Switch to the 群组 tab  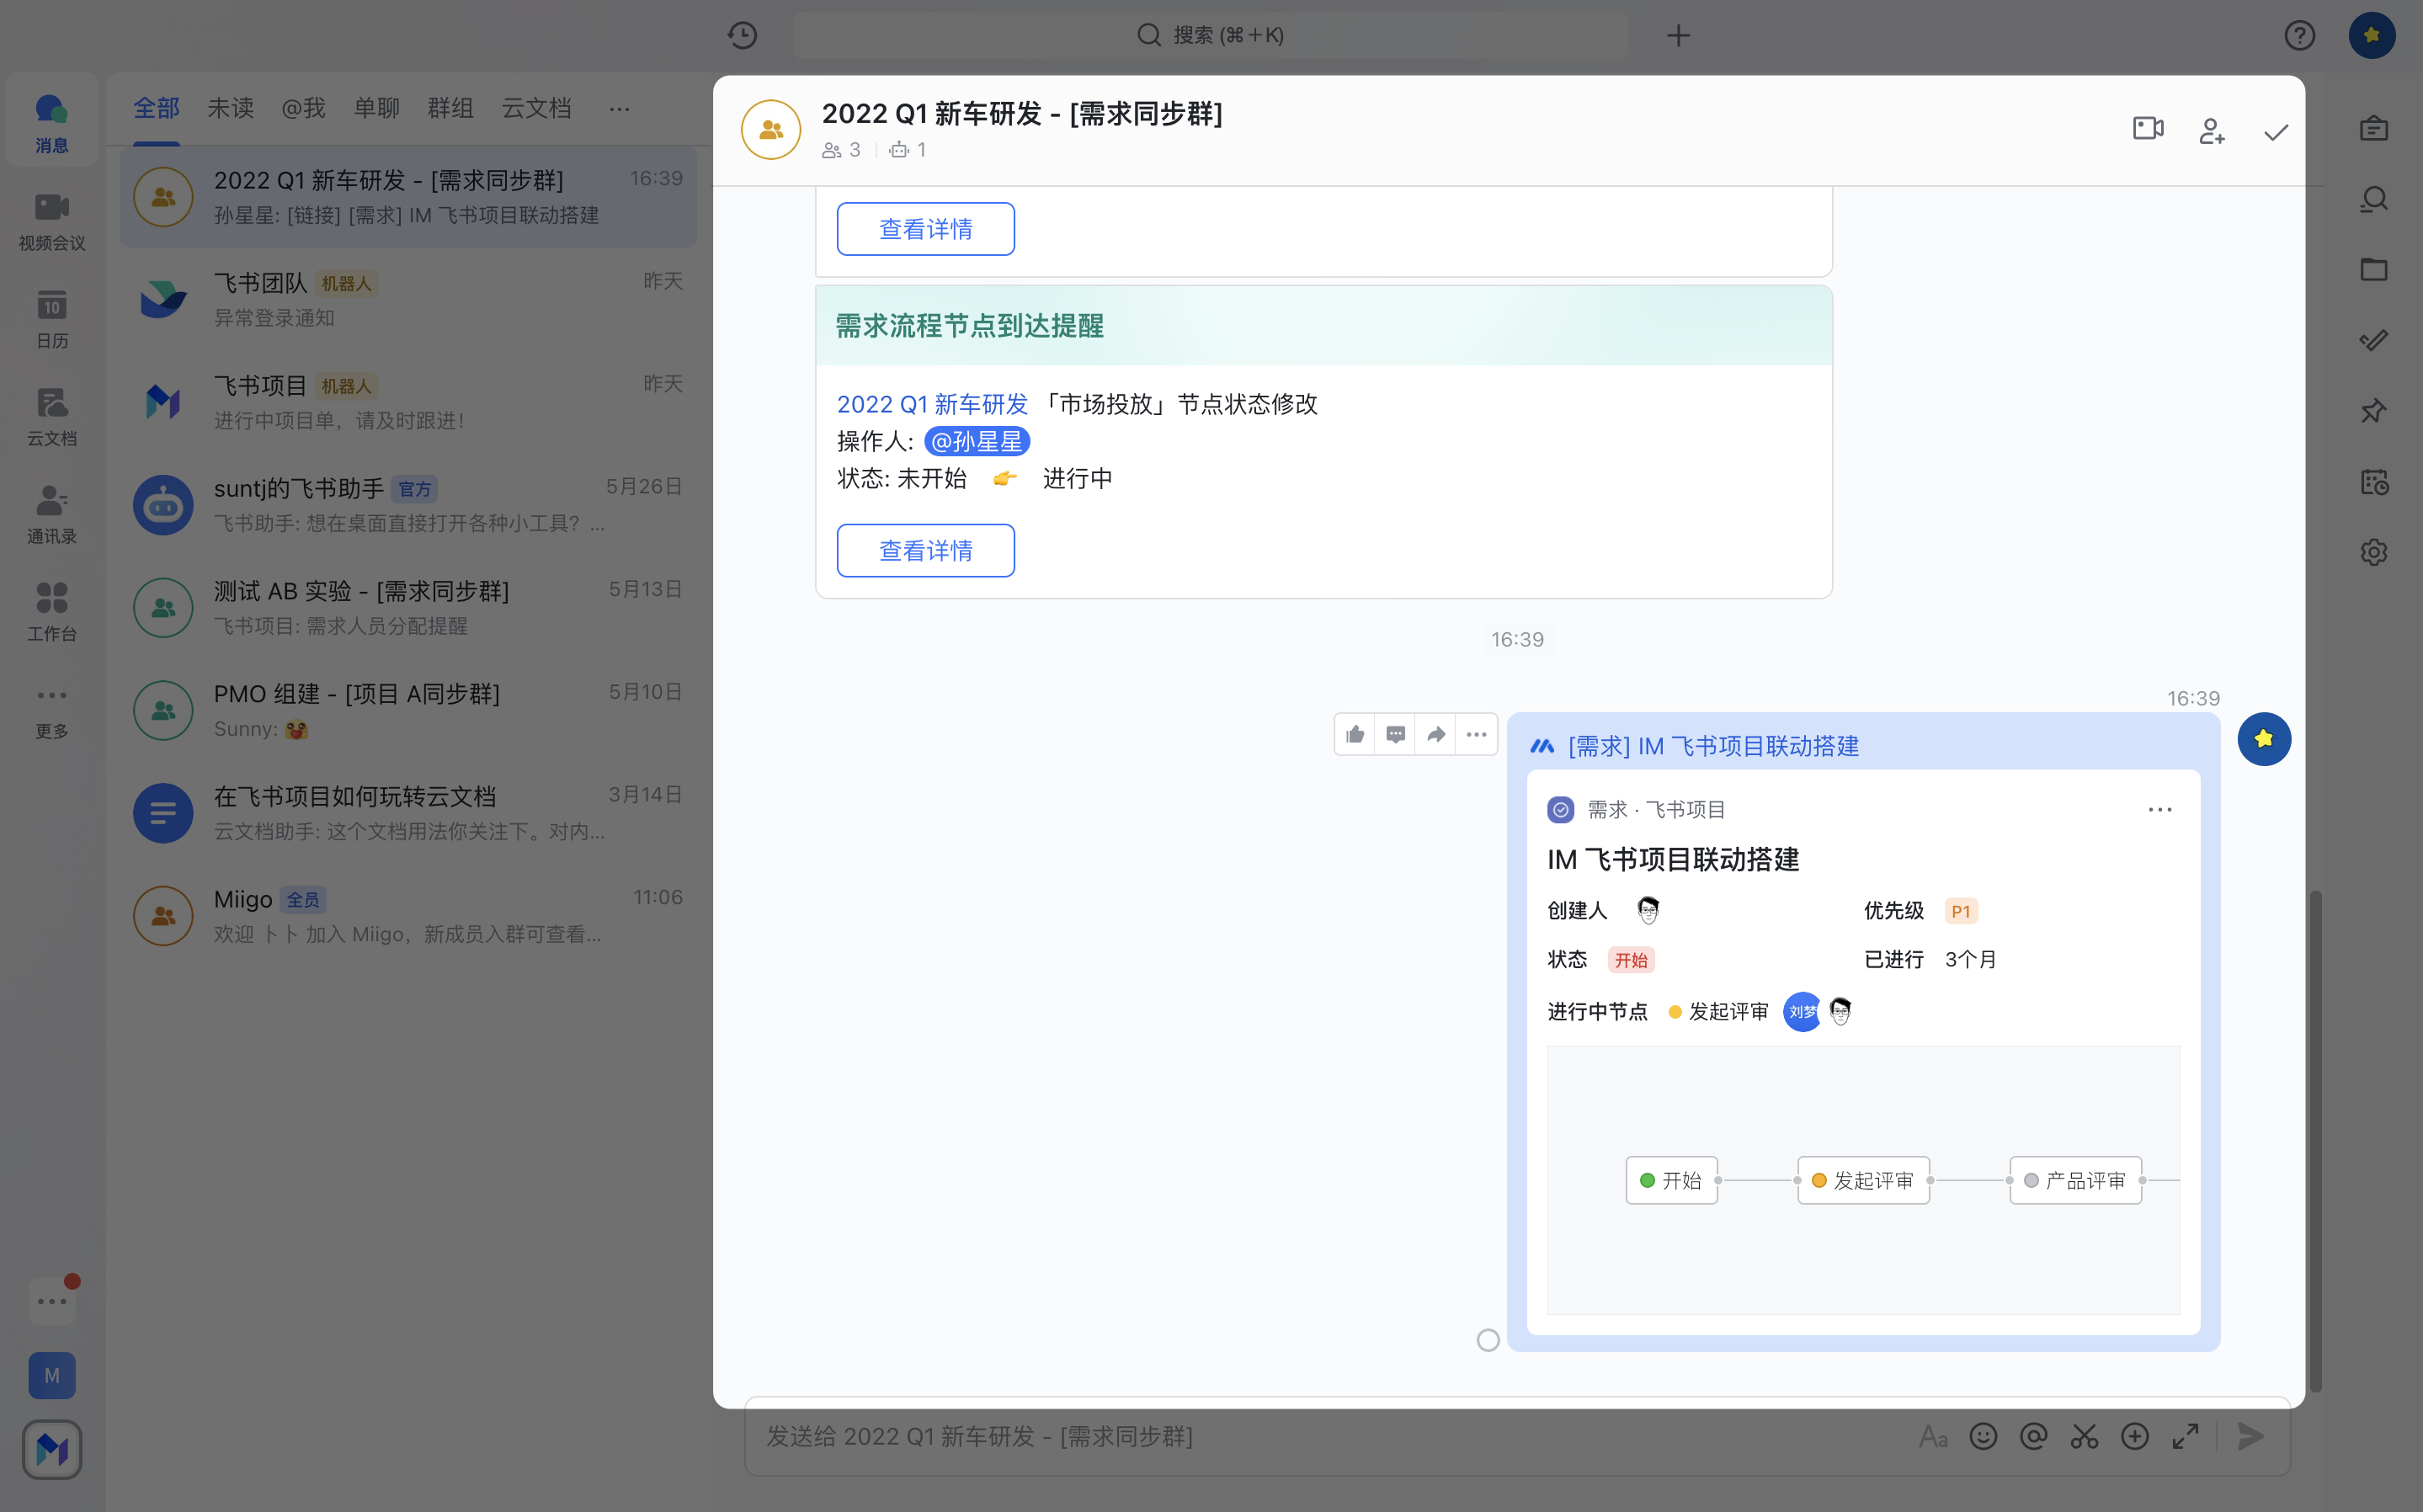click(450, 108)
